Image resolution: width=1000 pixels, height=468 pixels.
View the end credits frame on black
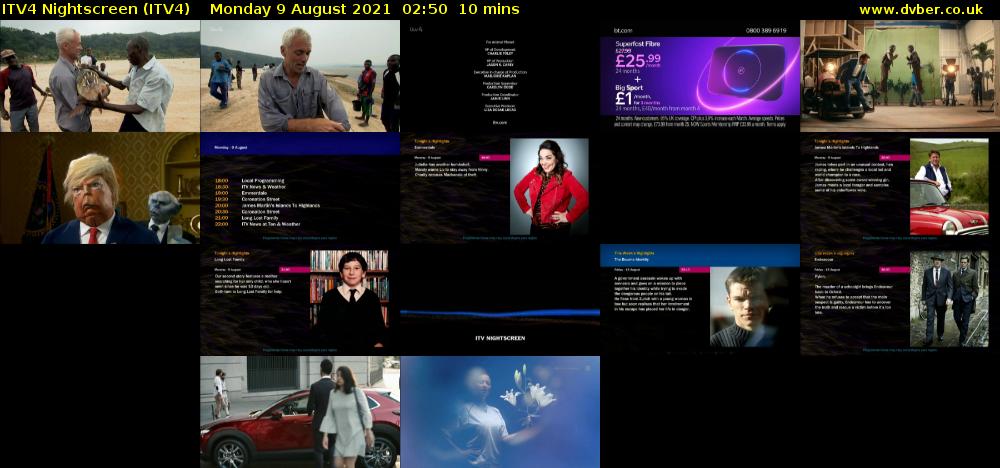click(x=500, y=76)
